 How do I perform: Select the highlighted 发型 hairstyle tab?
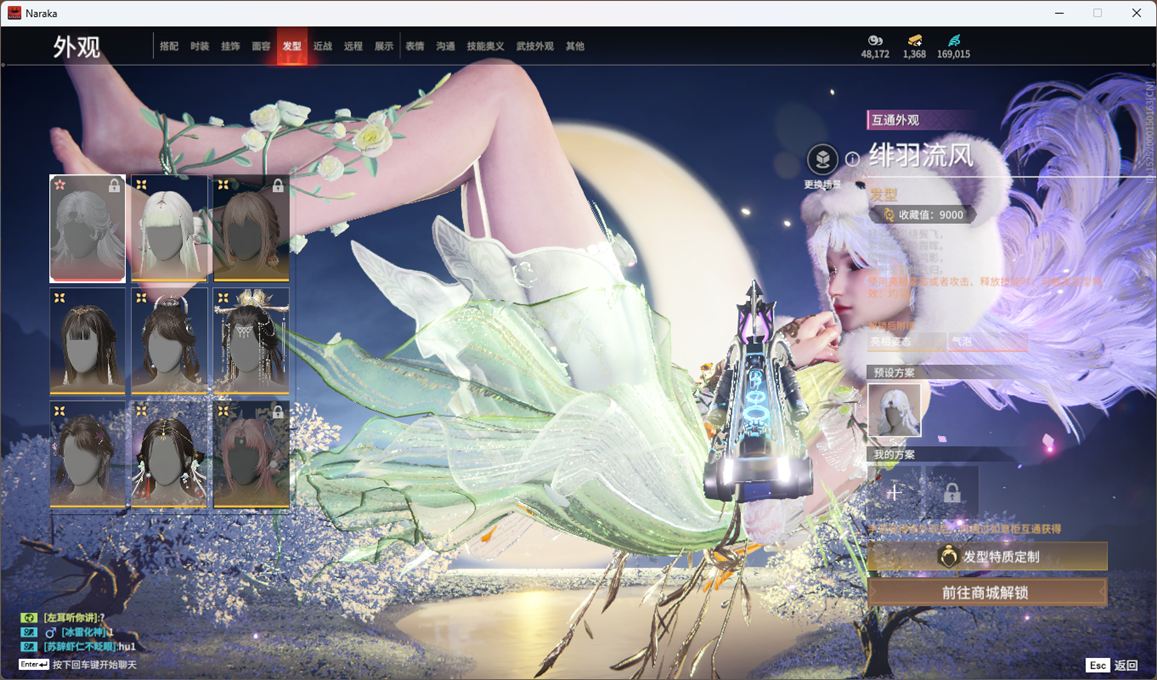292,46
